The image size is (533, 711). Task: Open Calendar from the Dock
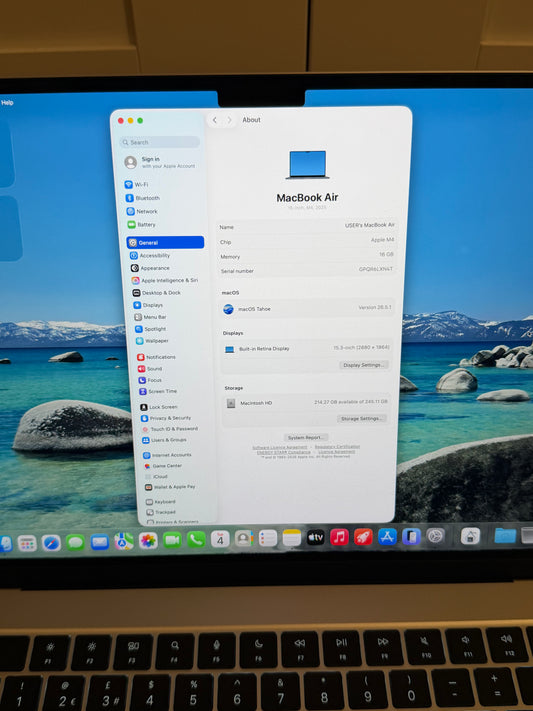220,539
